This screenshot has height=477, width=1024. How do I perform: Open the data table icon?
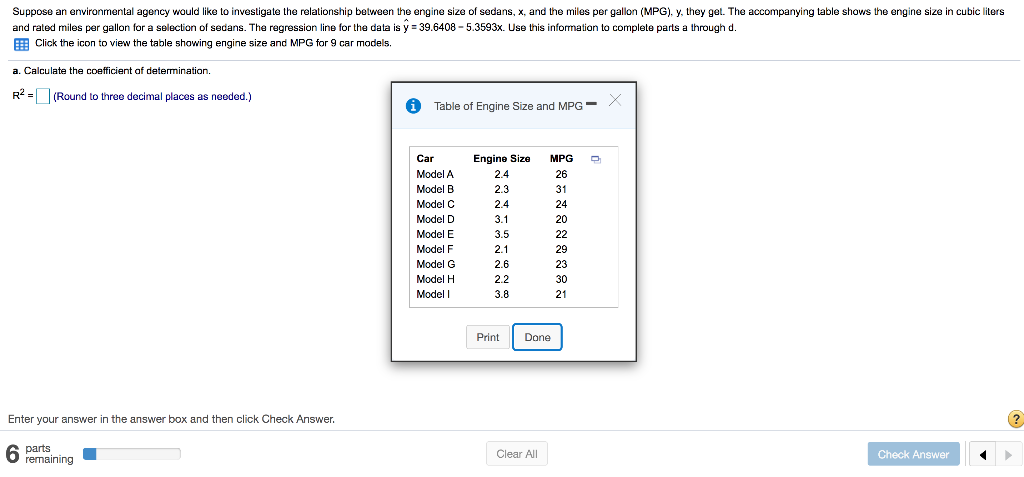click(x=22, y=44)
